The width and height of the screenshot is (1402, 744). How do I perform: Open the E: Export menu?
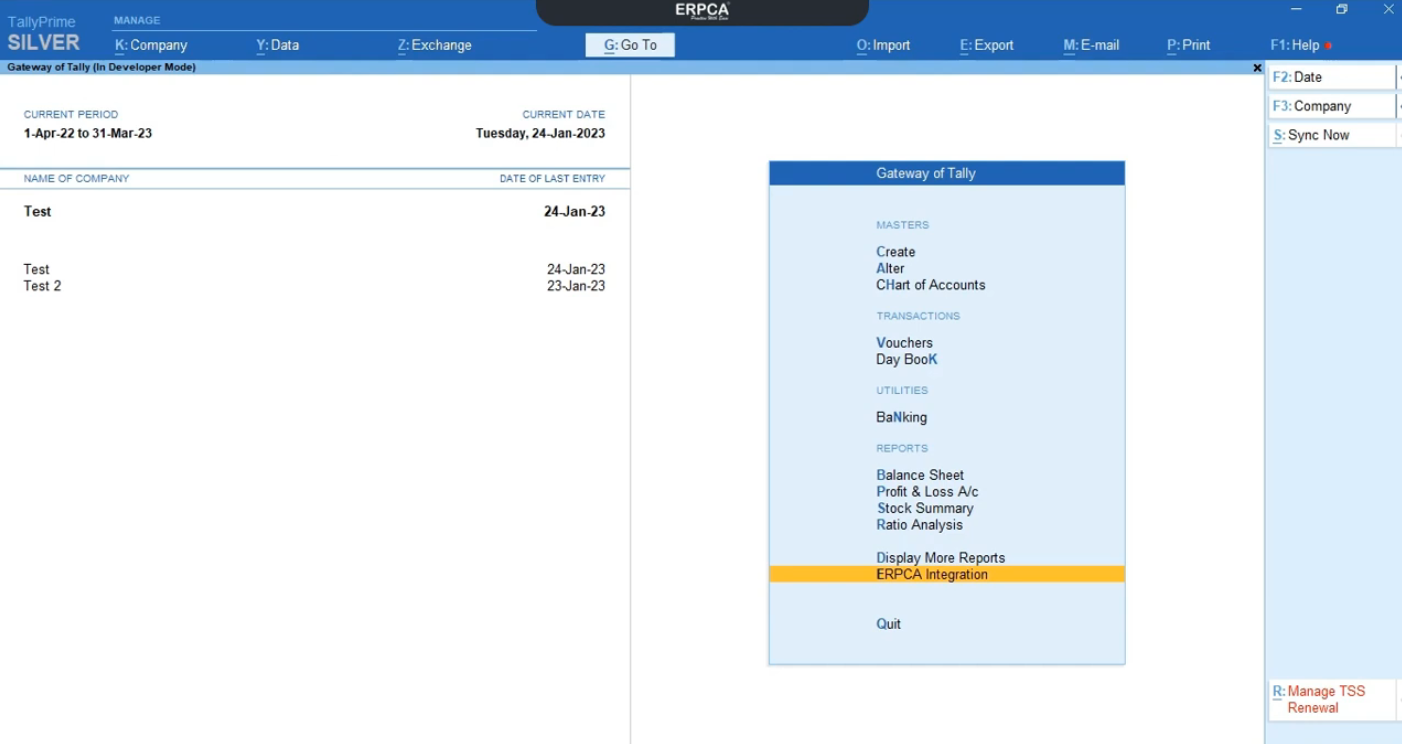pos(986,45)
